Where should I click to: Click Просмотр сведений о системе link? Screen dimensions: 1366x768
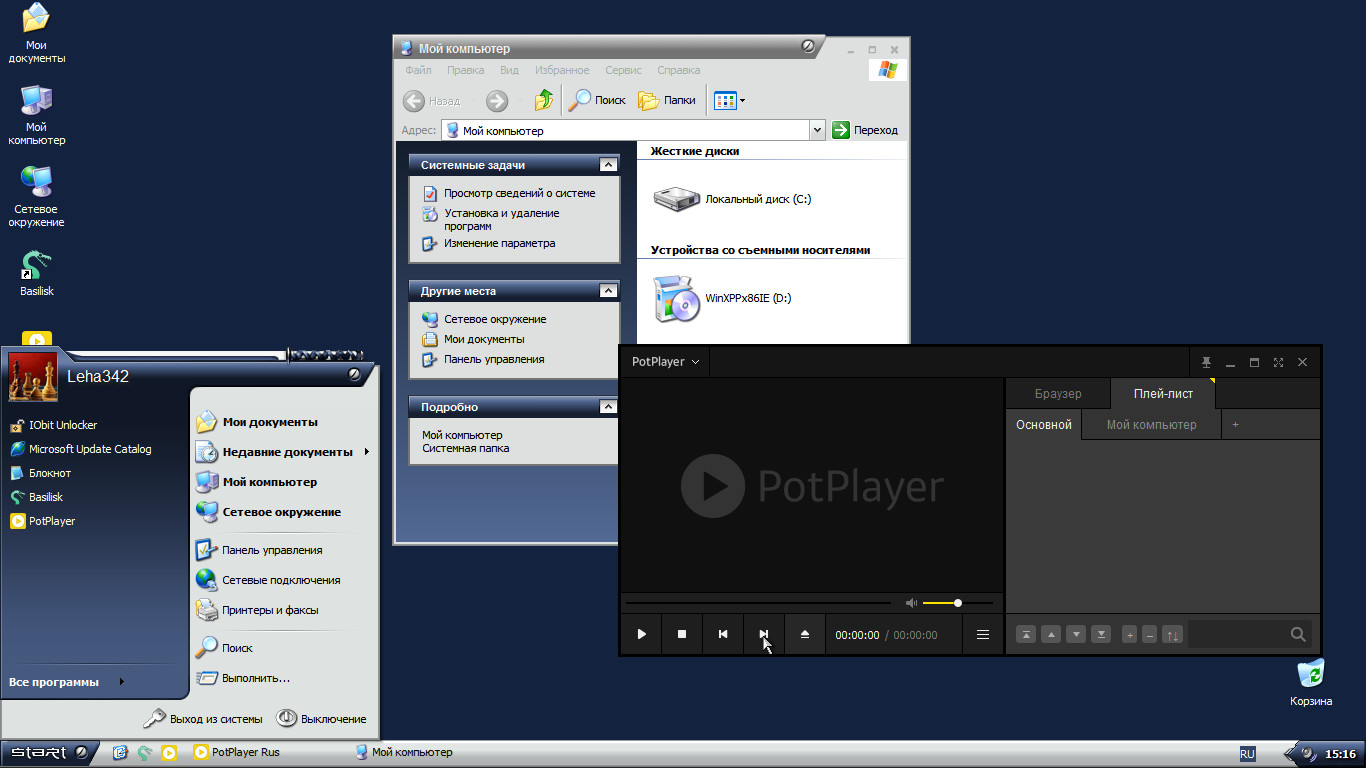[x=519, y=193]
